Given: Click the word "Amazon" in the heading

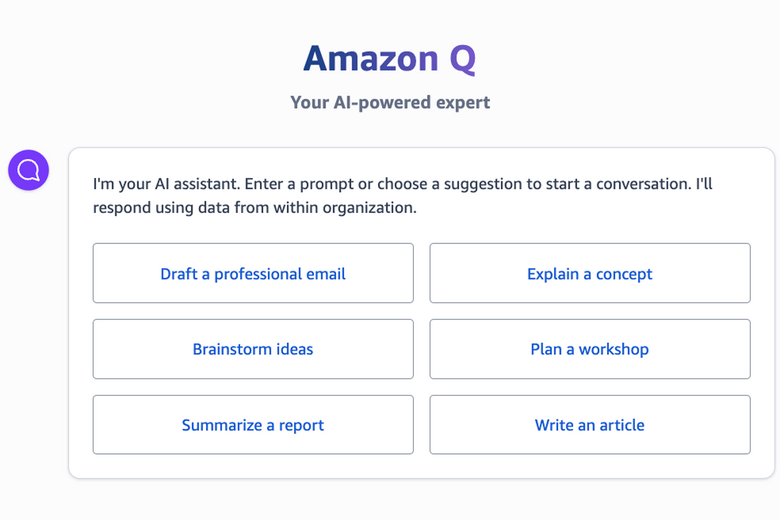Looking at the screenshot, I should coord(370,58).
